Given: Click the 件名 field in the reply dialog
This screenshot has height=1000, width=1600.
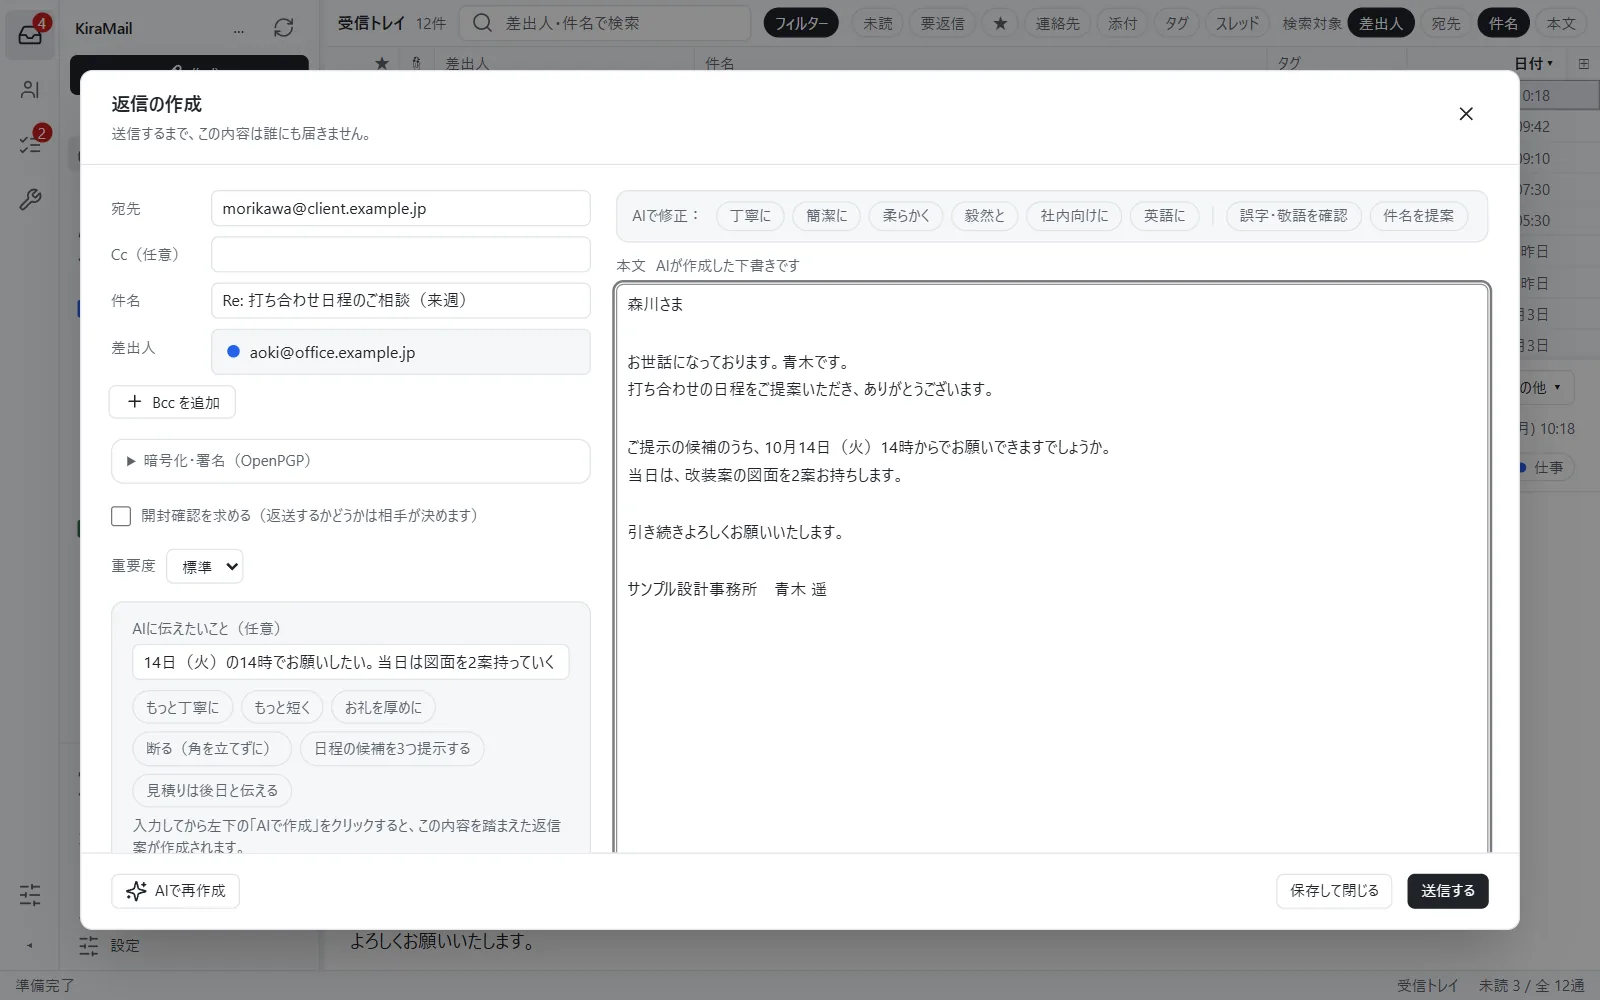Looking at the screenshot, I should (x=401, y=300).
